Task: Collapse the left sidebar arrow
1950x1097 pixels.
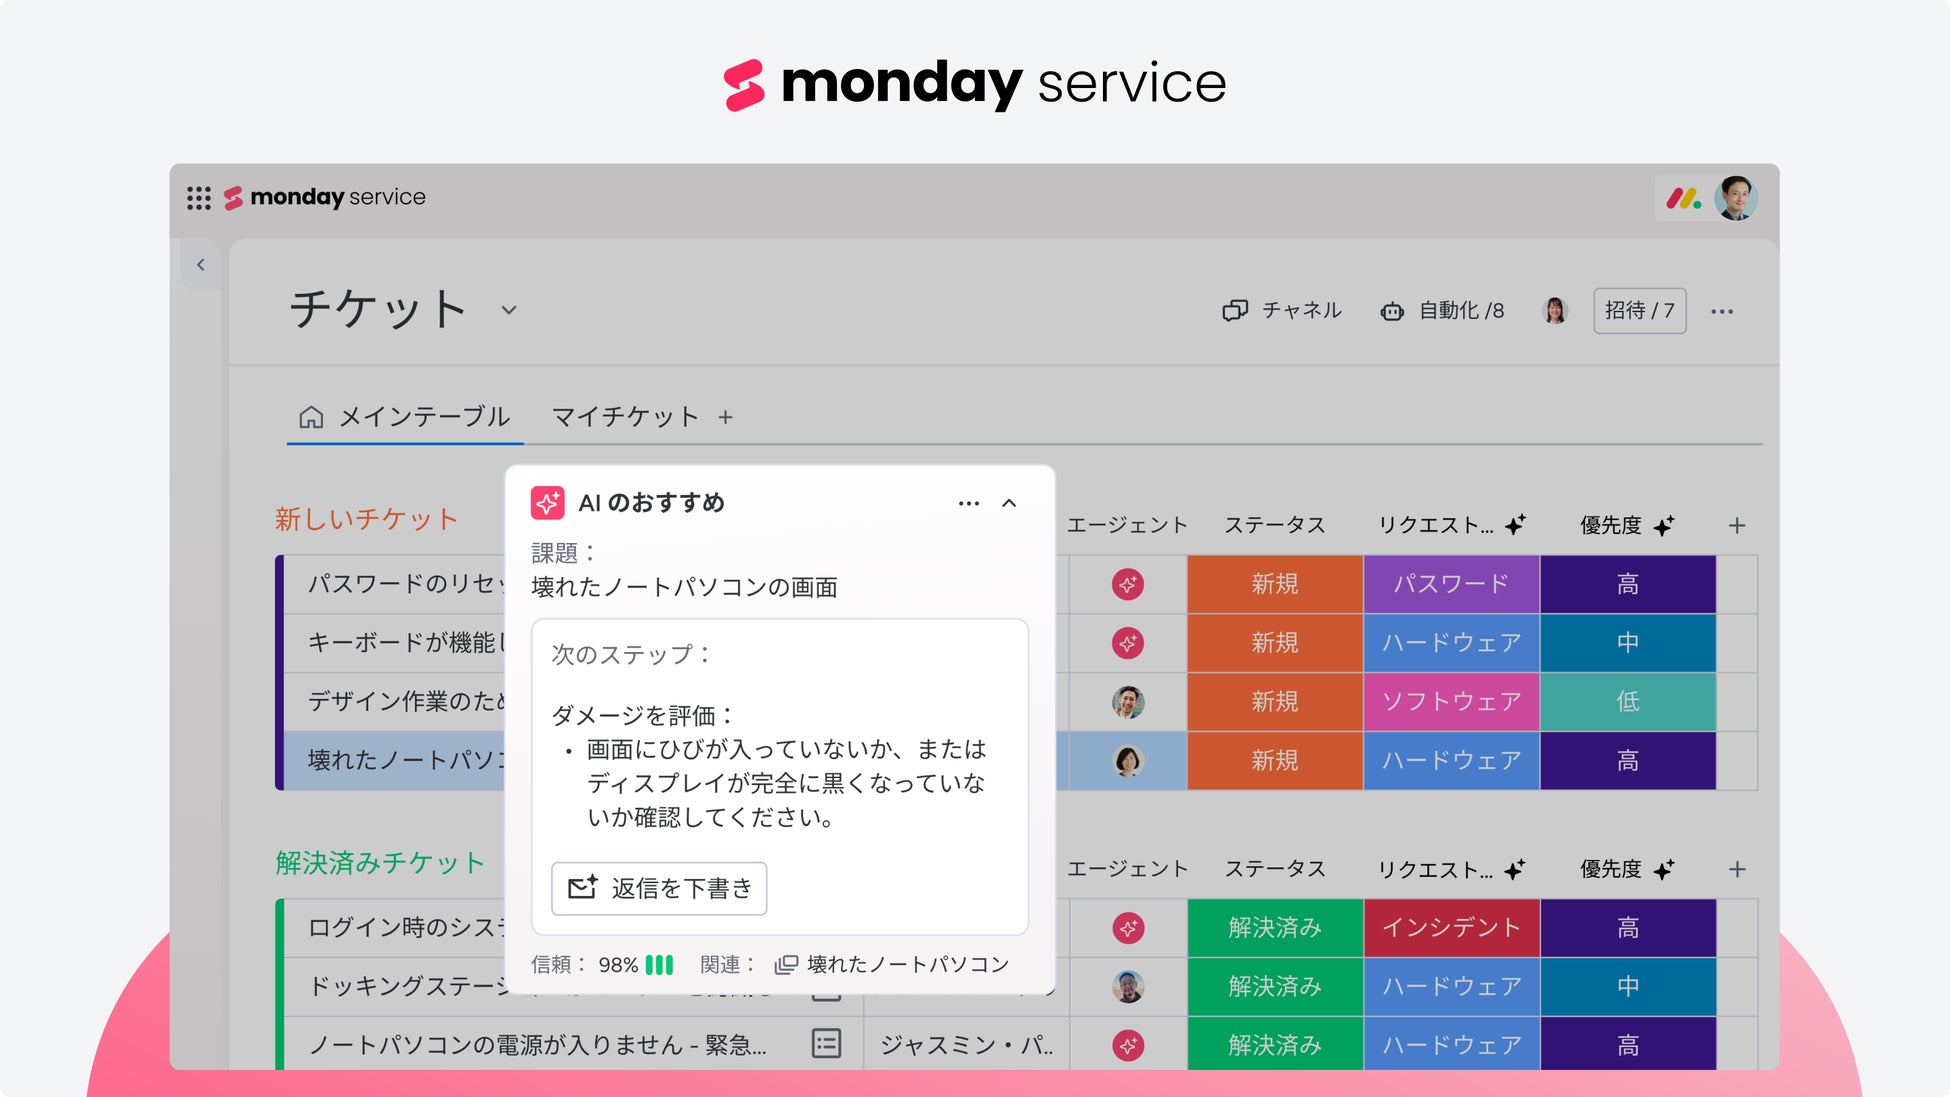Action: [x=201, y=265]
